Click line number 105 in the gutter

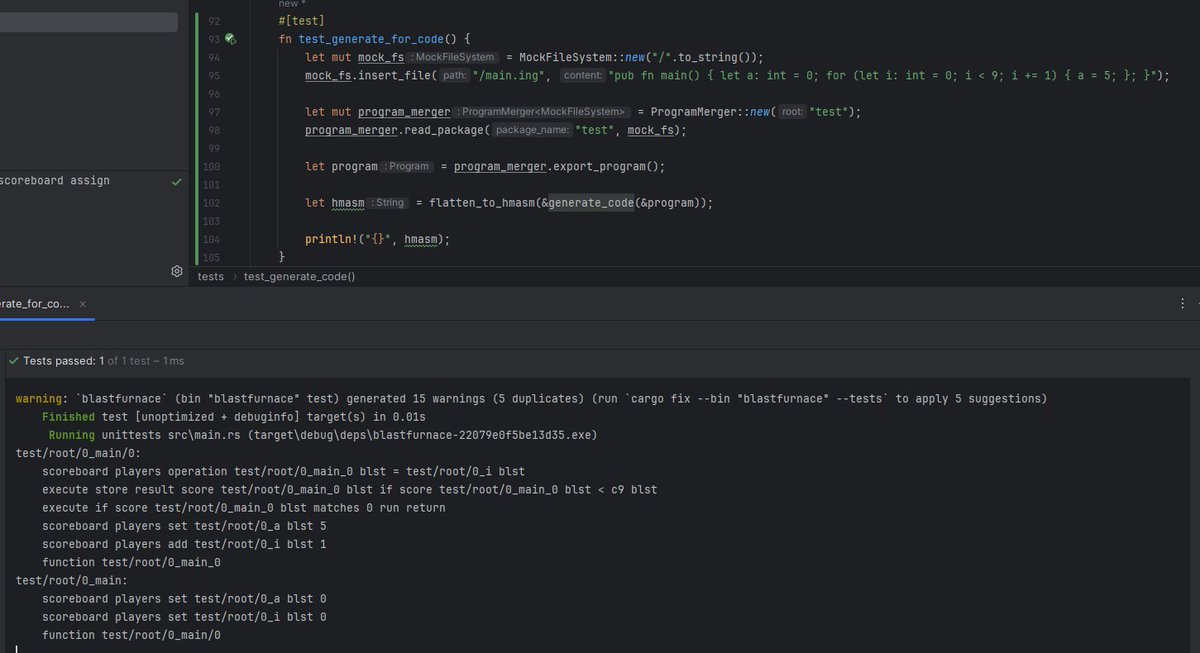(213, 258)
